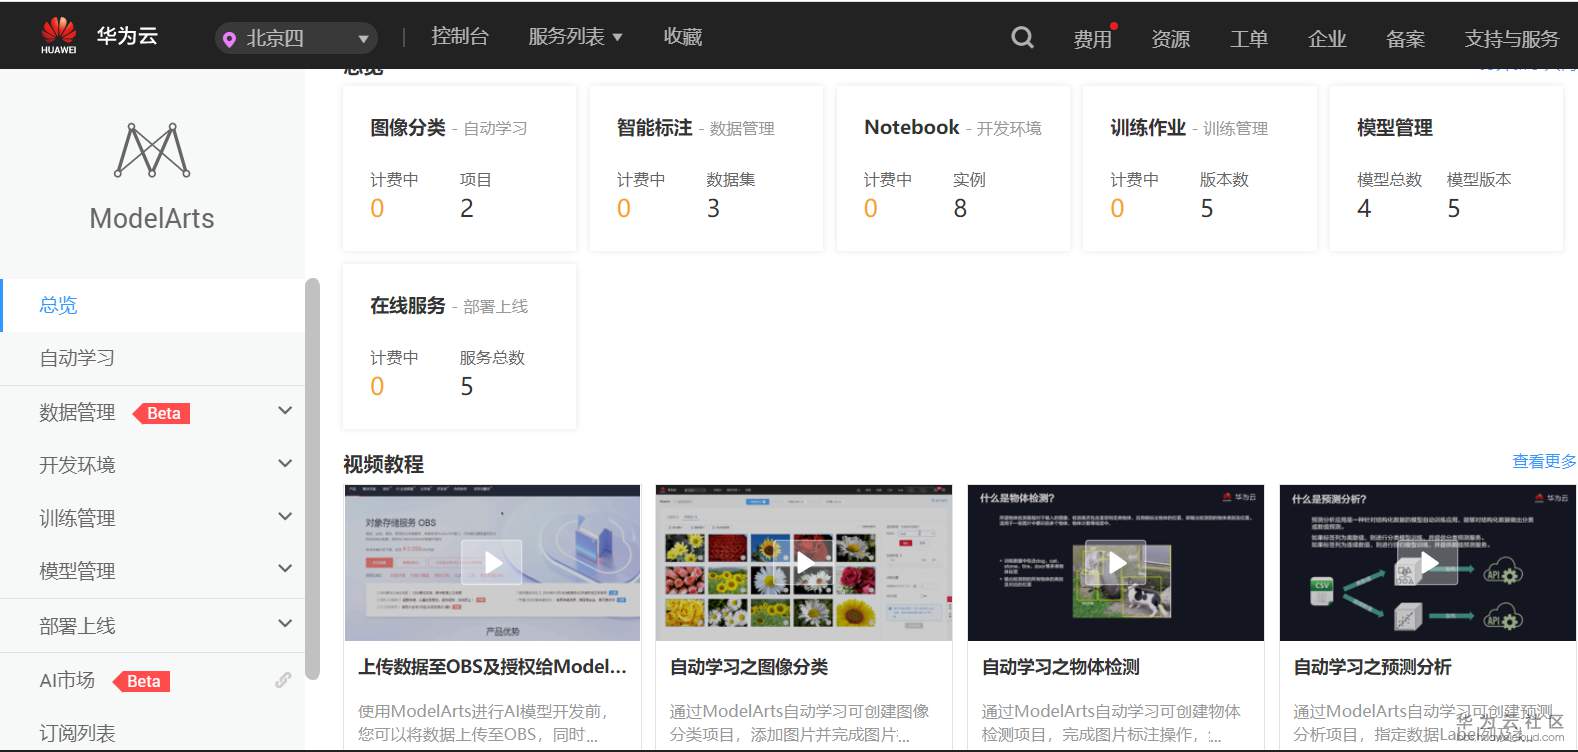The height and width of the screenshot is (752, 1578).
Task: Click the 数据集 count 3 in 智能标注
Action: coord(713,208)
